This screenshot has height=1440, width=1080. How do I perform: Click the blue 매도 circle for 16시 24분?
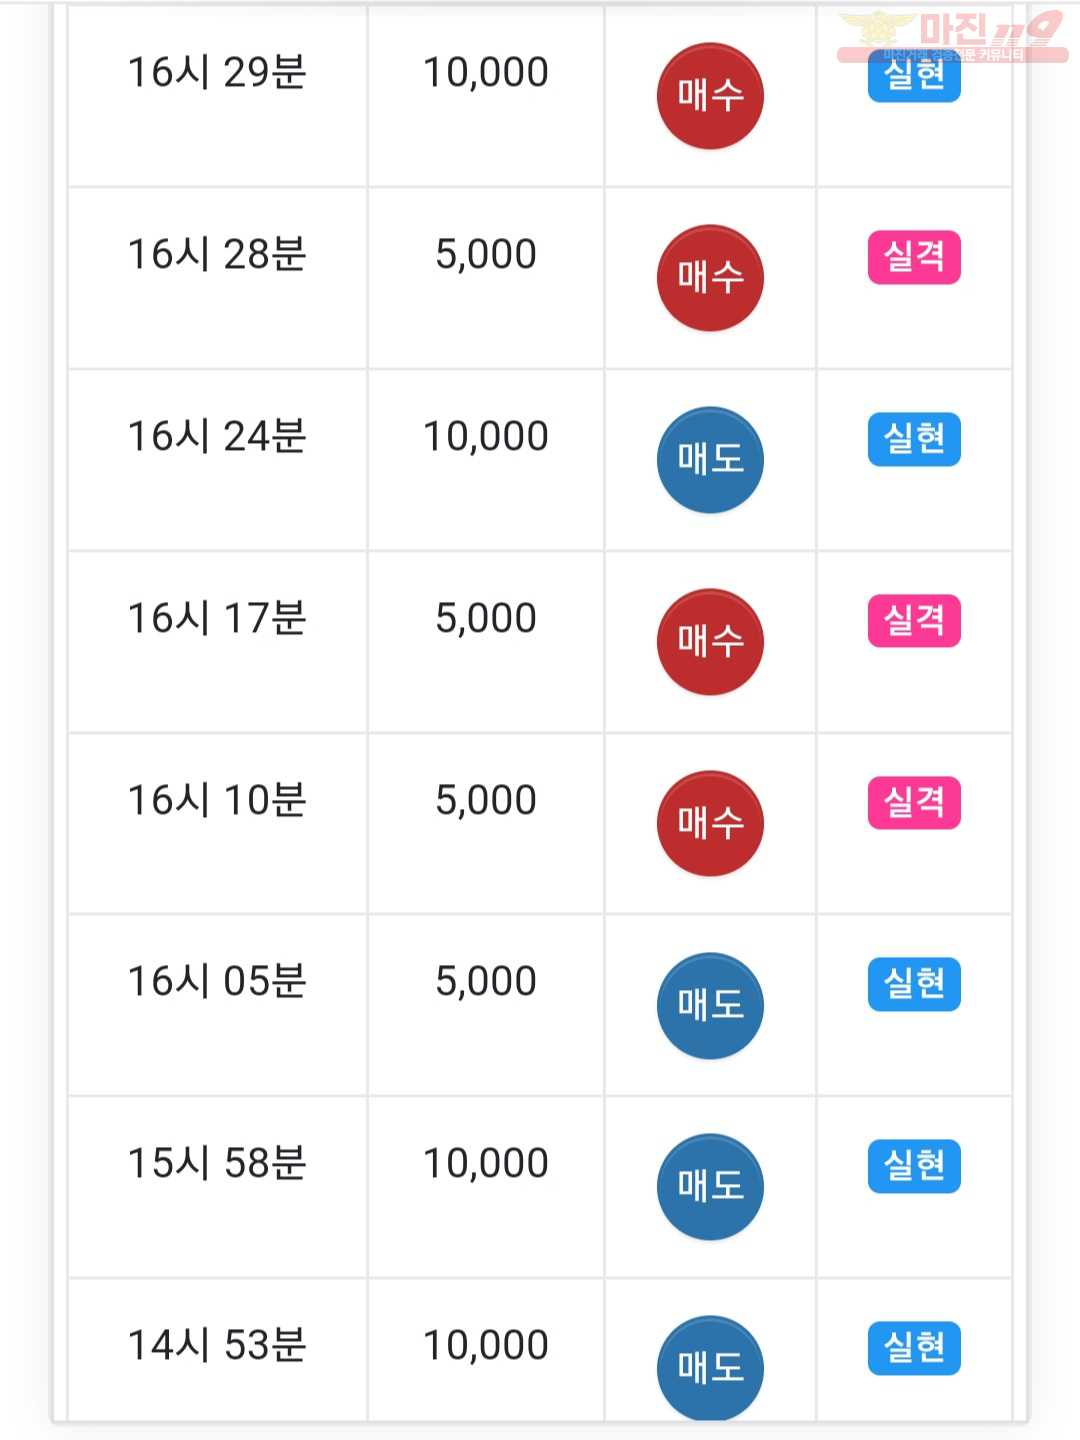coord(710,460)
